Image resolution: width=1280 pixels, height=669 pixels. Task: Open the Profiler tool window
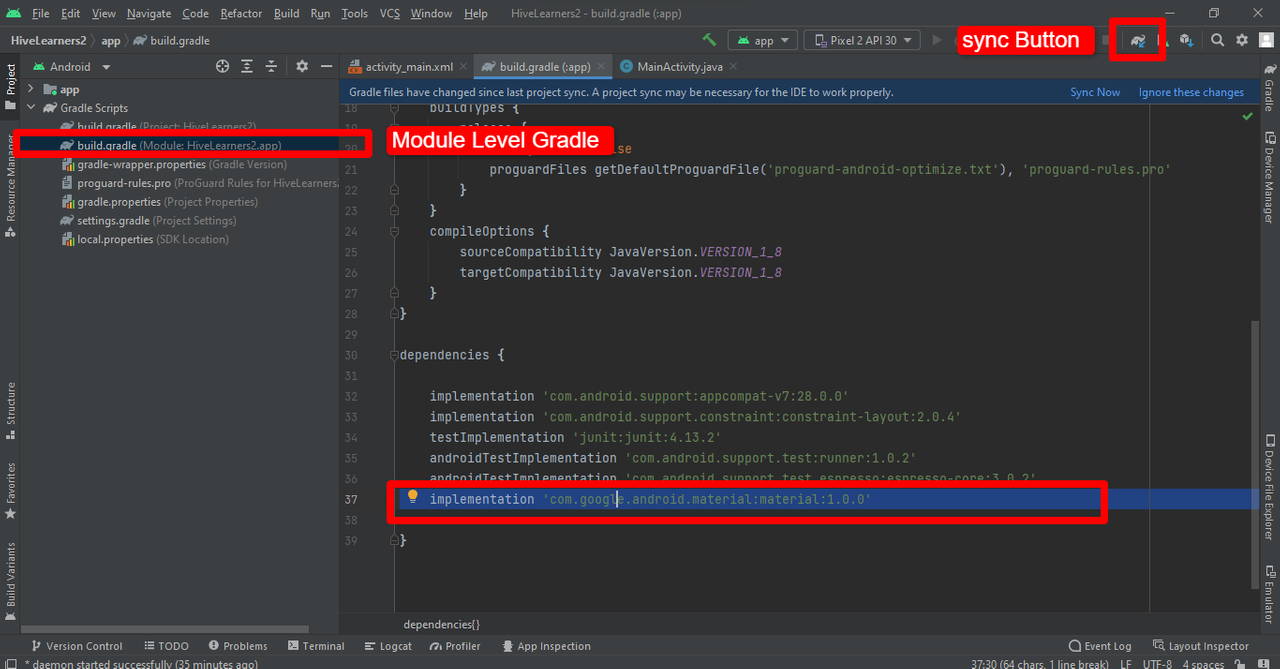coord(455,646)
